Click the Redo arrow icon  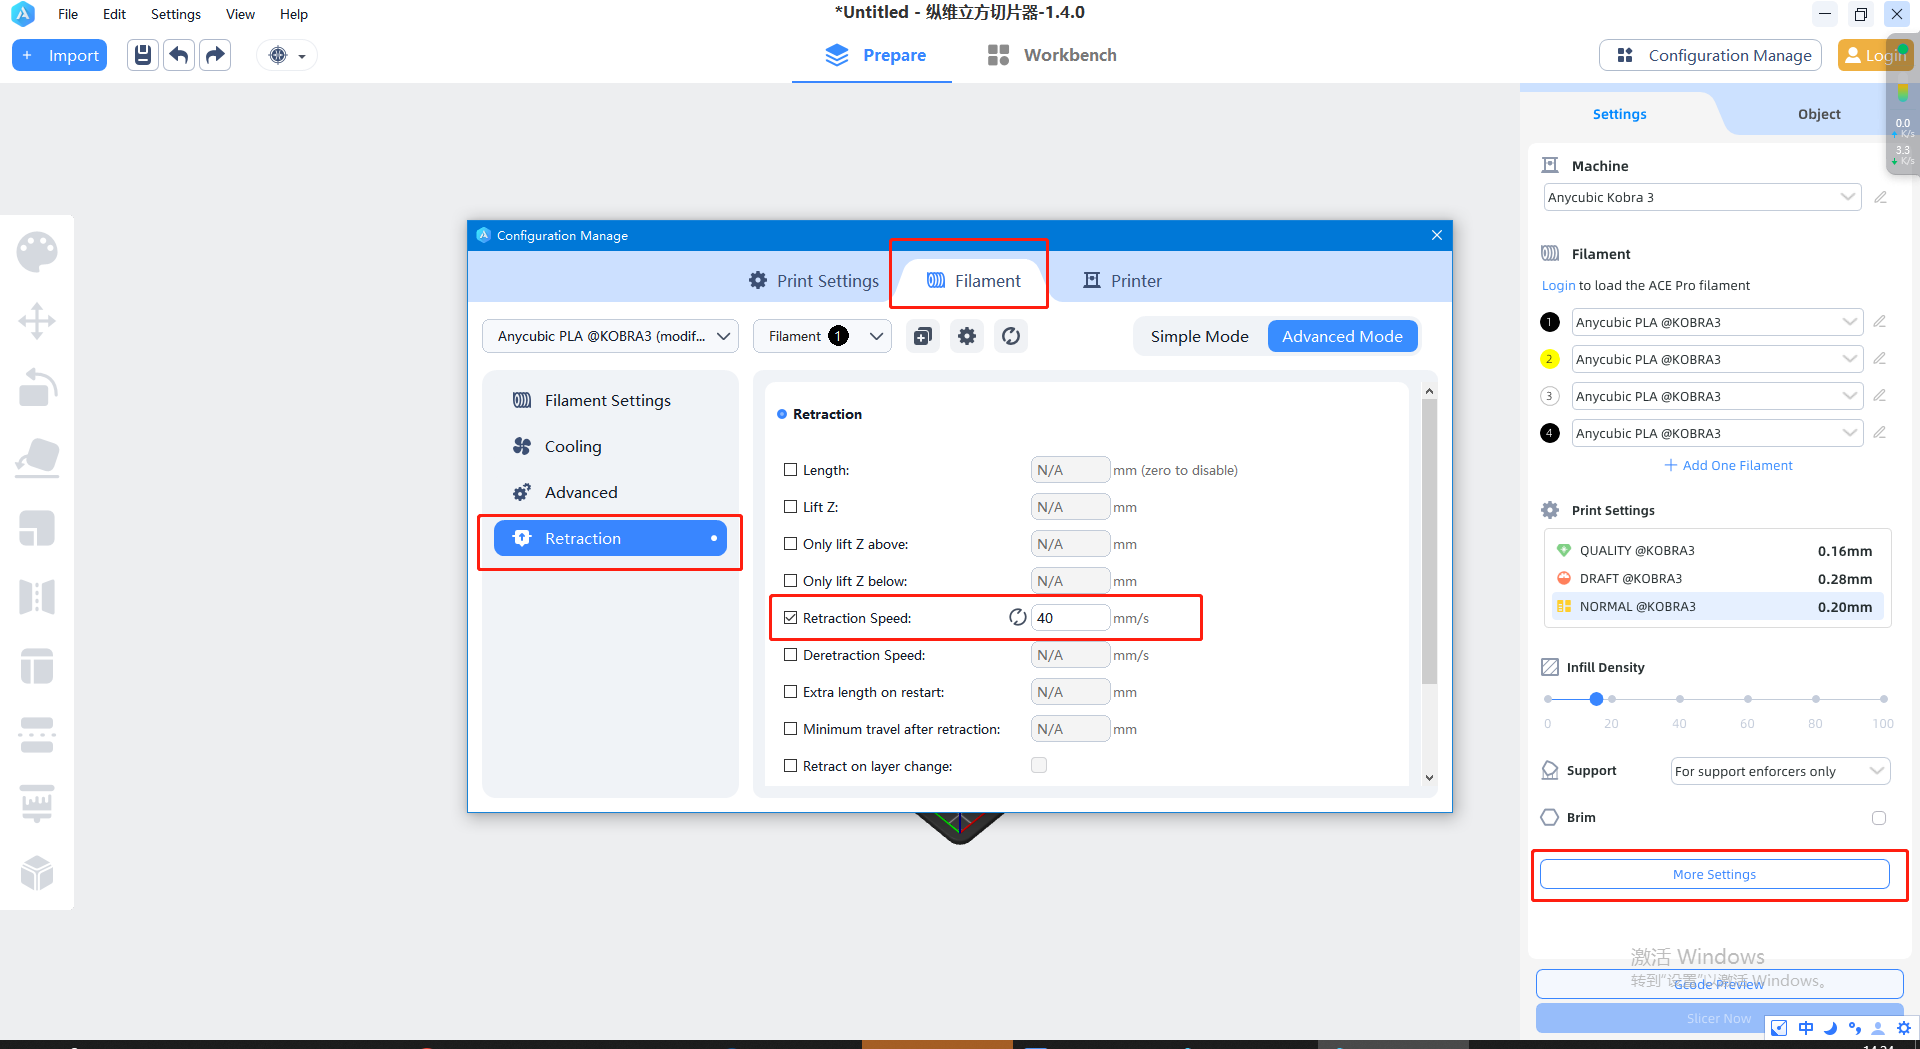215,55
